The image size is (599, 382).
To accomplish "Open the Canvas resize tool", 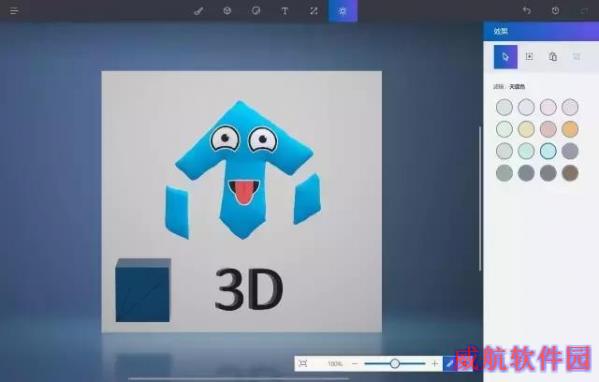I will coord(314,11).
